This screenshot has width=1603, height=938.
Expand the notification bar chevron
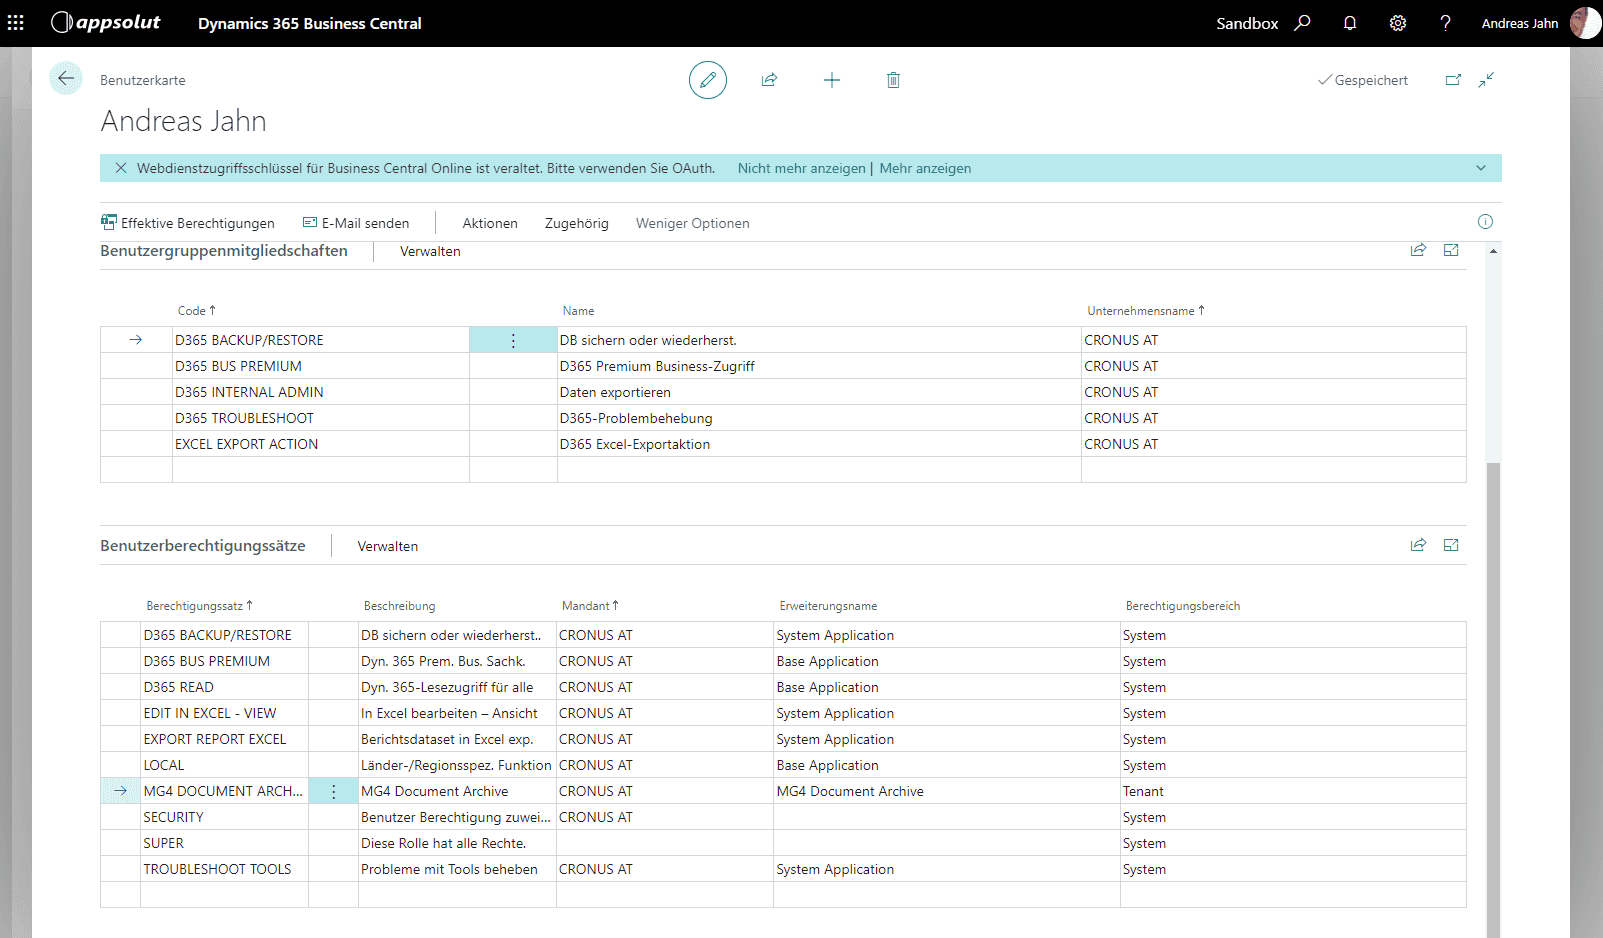pos(1480,168)
